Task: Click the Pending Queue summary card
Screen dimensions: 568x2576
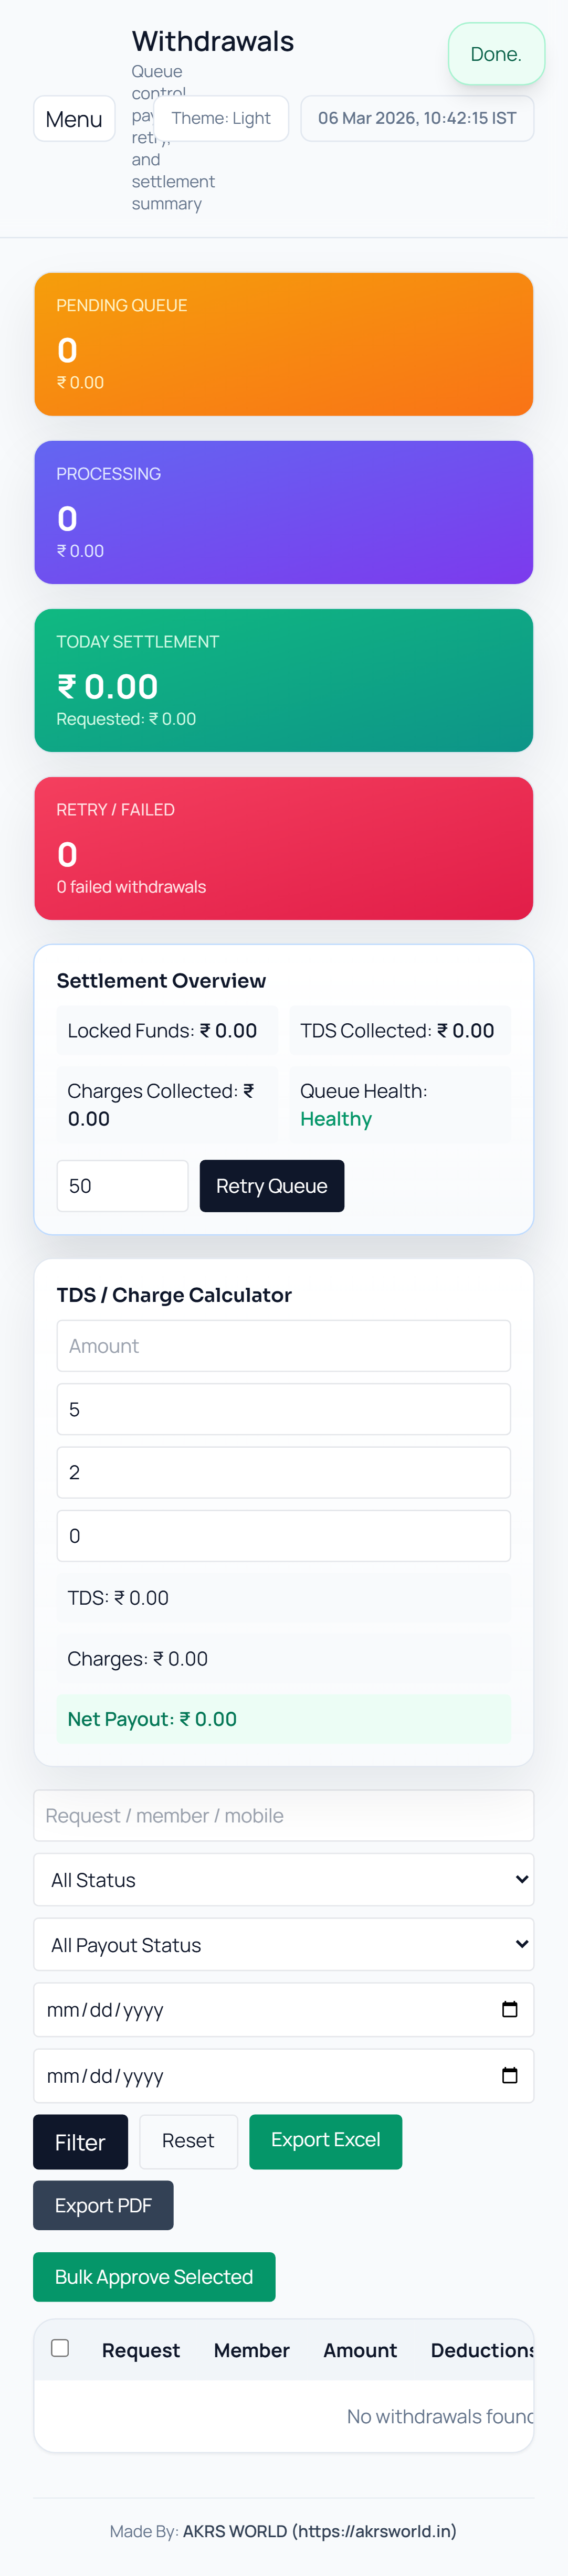Action: 283,343
